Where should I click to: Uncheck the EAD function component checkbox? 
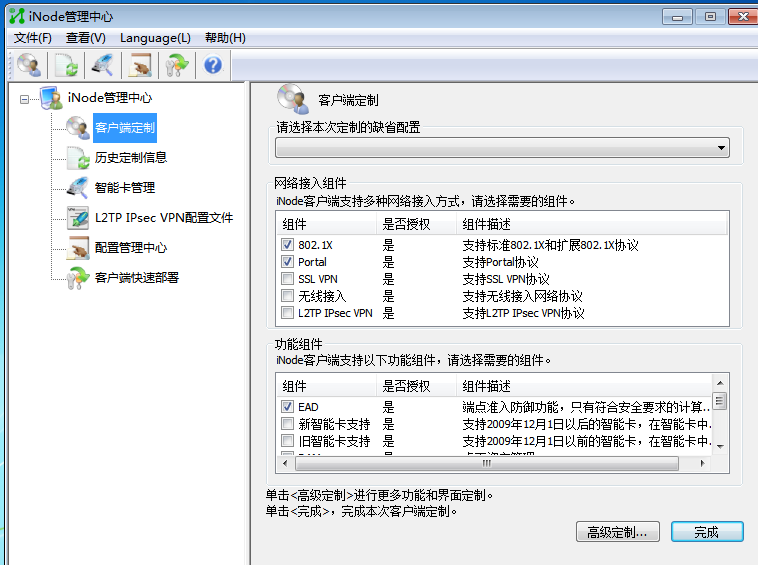(287, 406)
